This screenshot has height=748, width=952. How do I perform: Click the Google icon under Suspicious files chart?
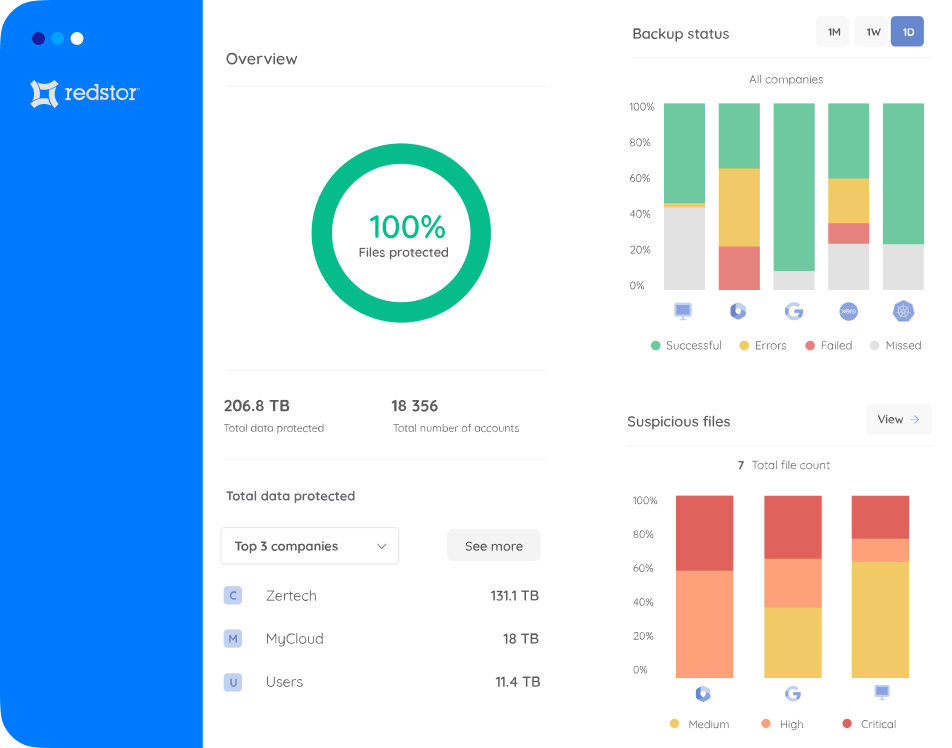click(x=792, y=692)
